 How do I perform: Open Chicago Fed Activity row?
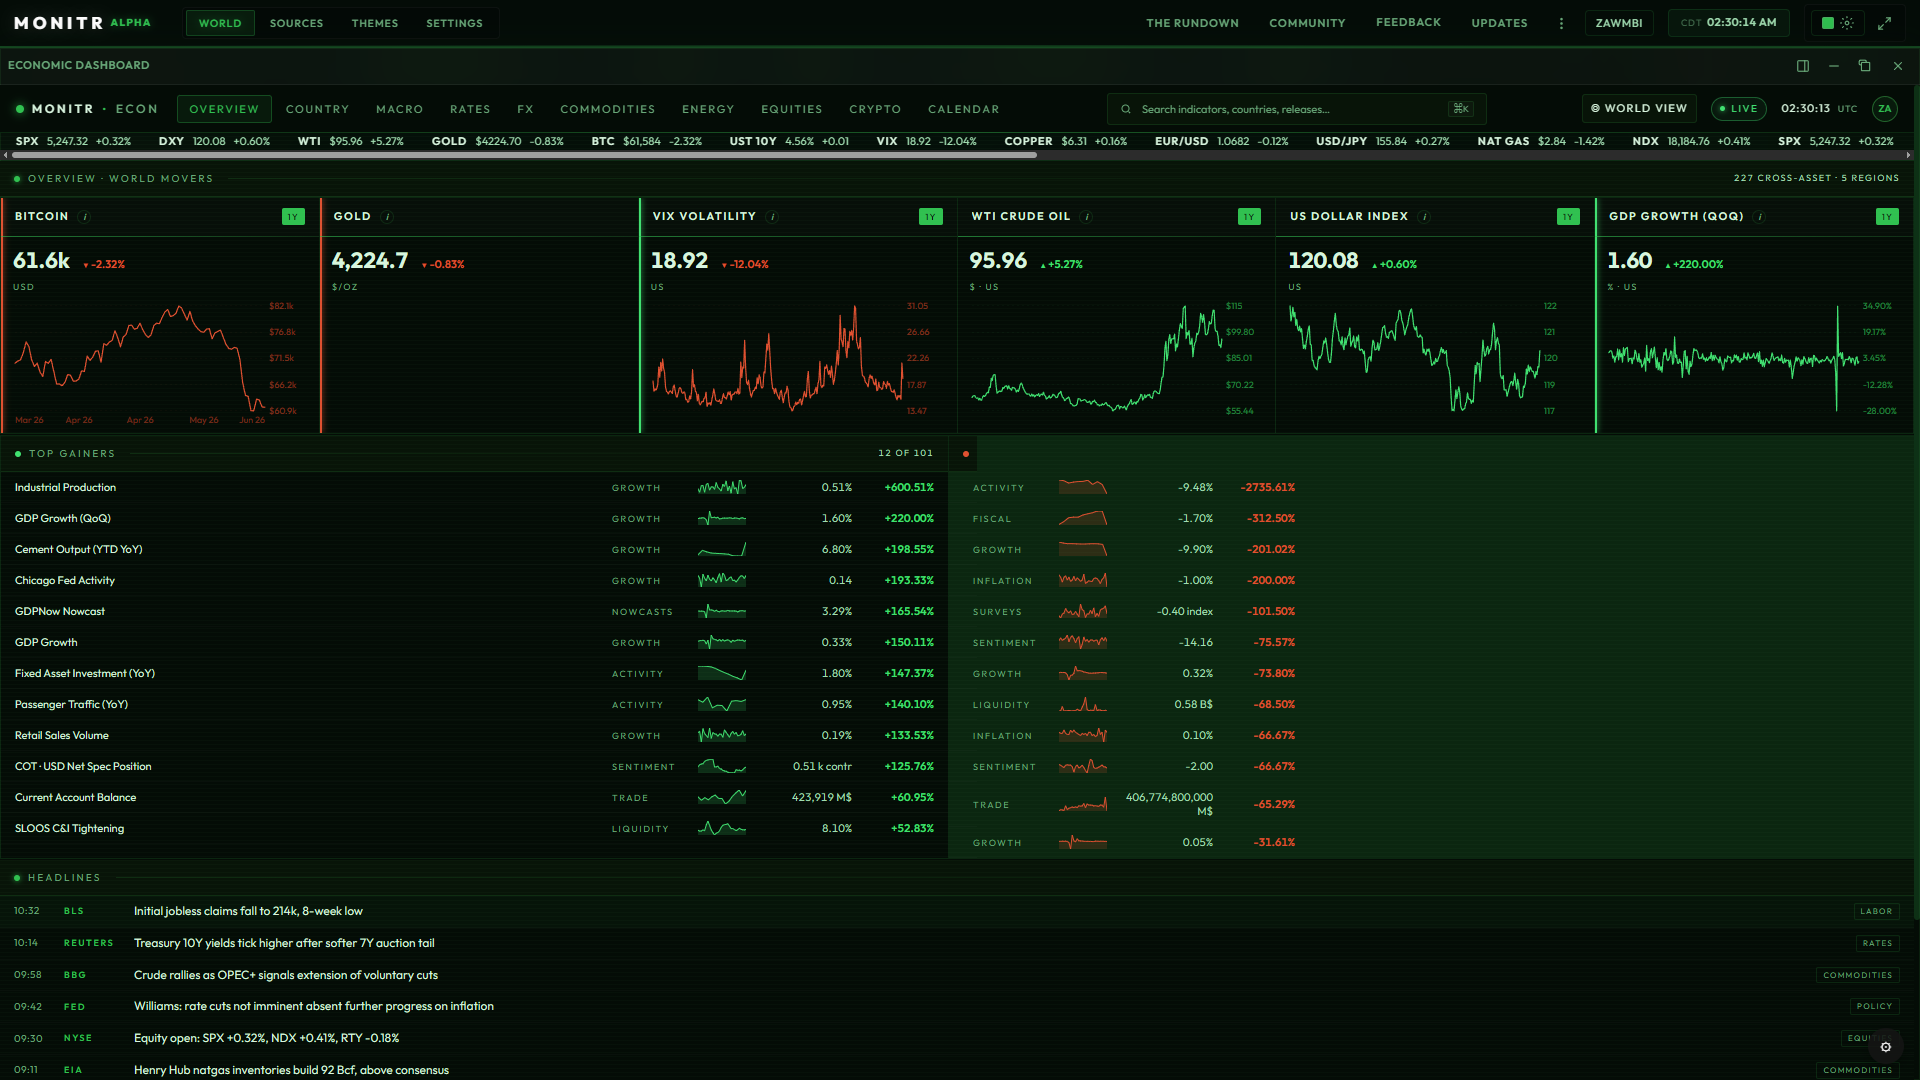coord(474,581)
